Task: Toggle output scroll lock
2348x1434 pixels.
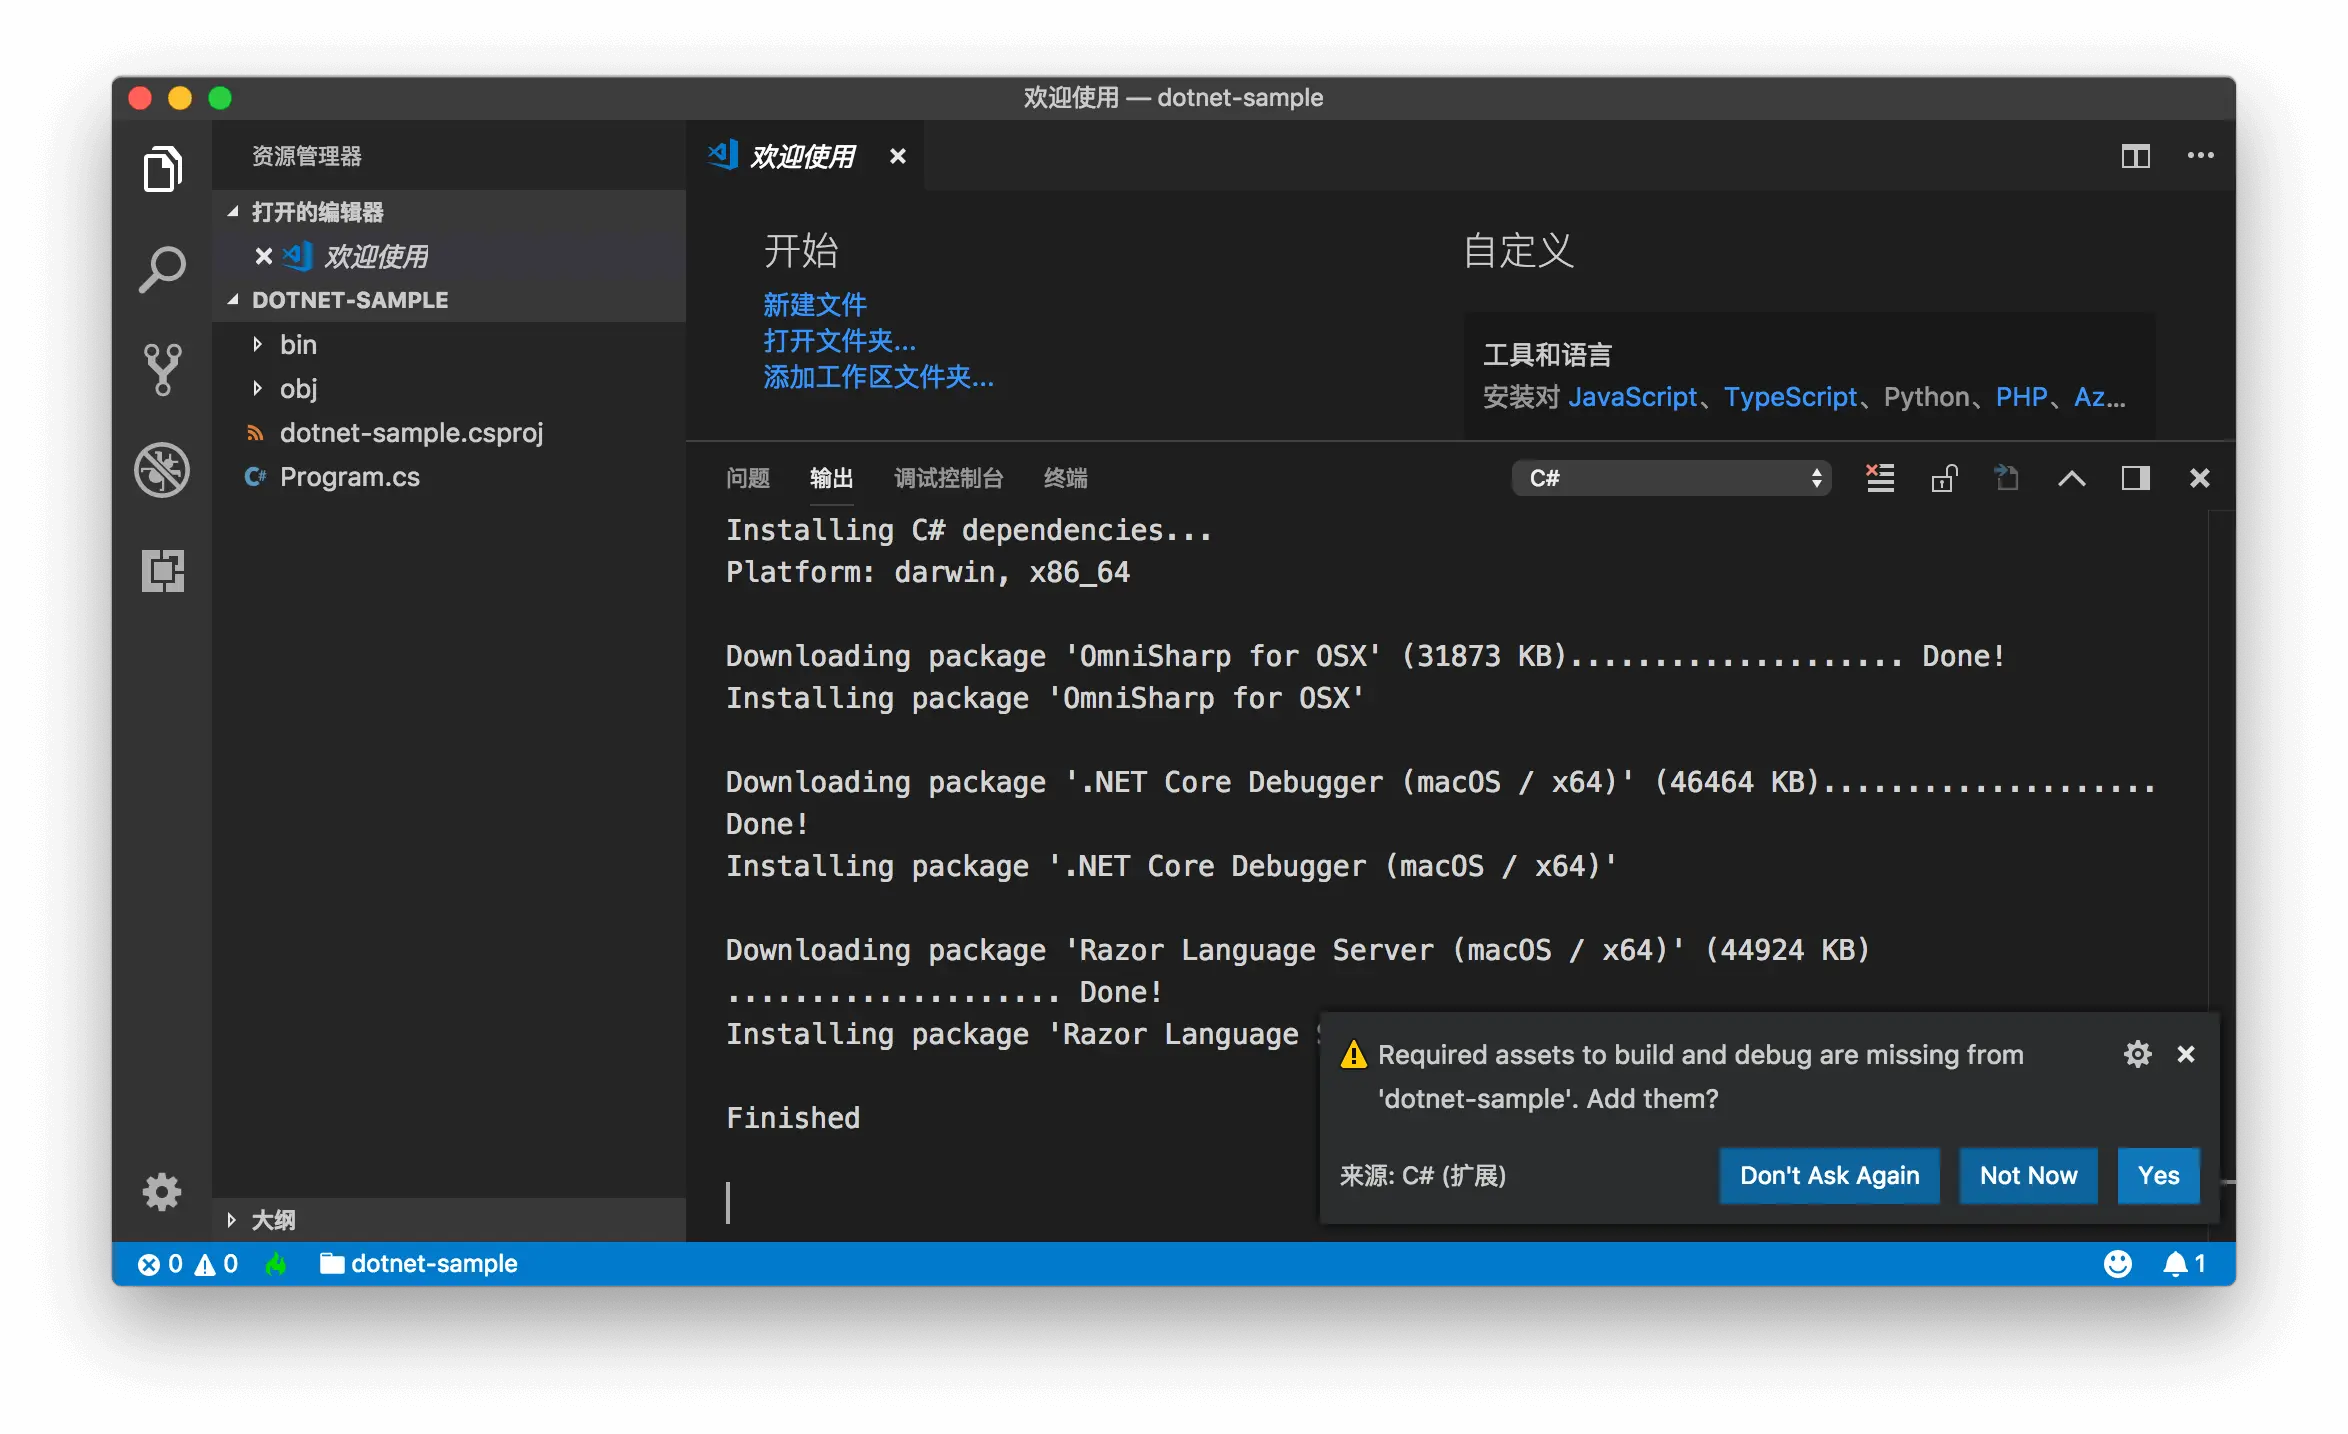Action: pyautogui.click(x=1944, y=478)
